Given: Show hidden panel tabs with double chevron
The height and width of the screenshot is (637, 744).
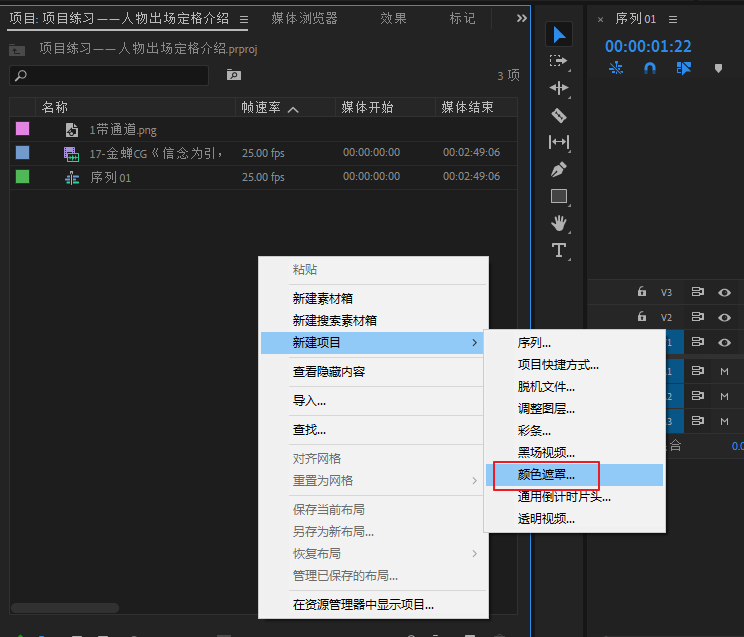Looking at the screenshot, I should tap(521, 18).
